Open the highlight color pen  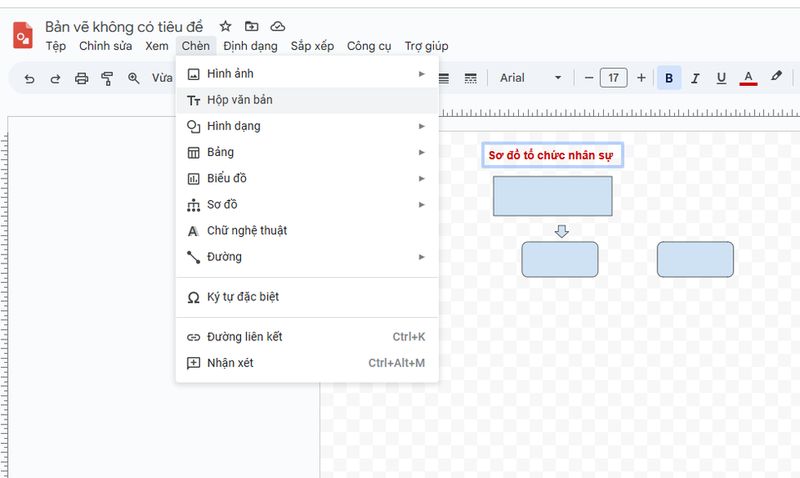[x=776, y=77]
